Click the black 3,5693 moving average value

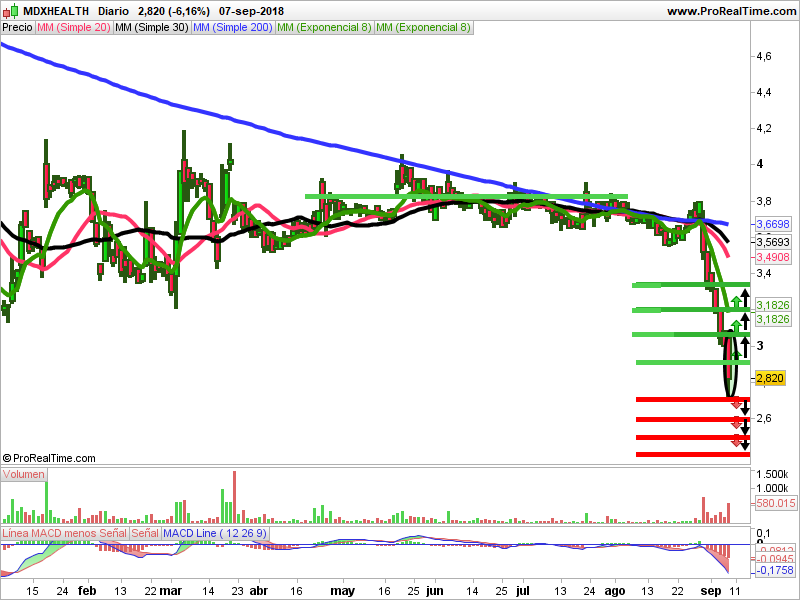(x=773, y=241)
